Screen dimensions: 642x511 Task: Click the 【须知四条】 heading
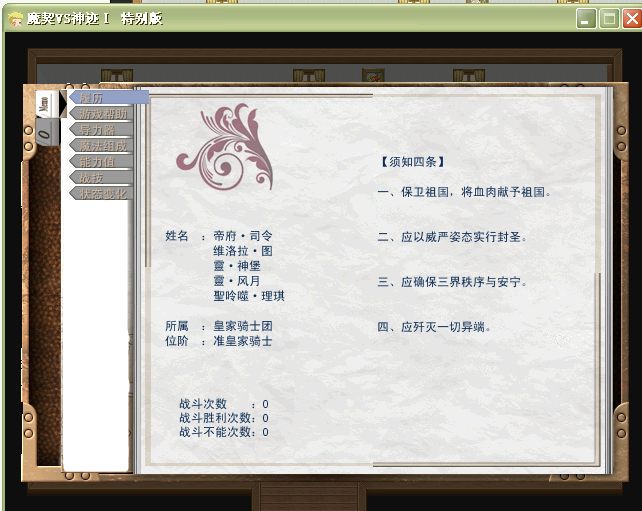[x=413, y=162]
